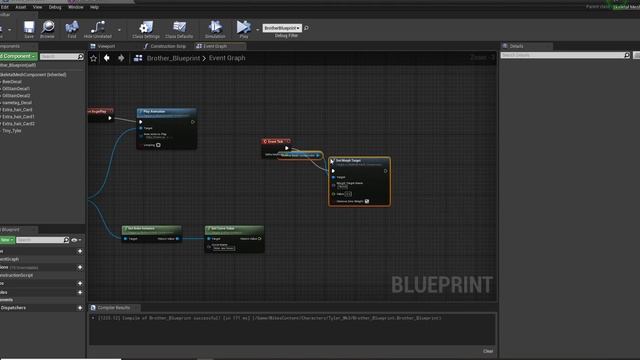This screenshot has width=640, height=360.
Task: Click the Browse magnifier toolbar icon
Action: pos(47,28)
